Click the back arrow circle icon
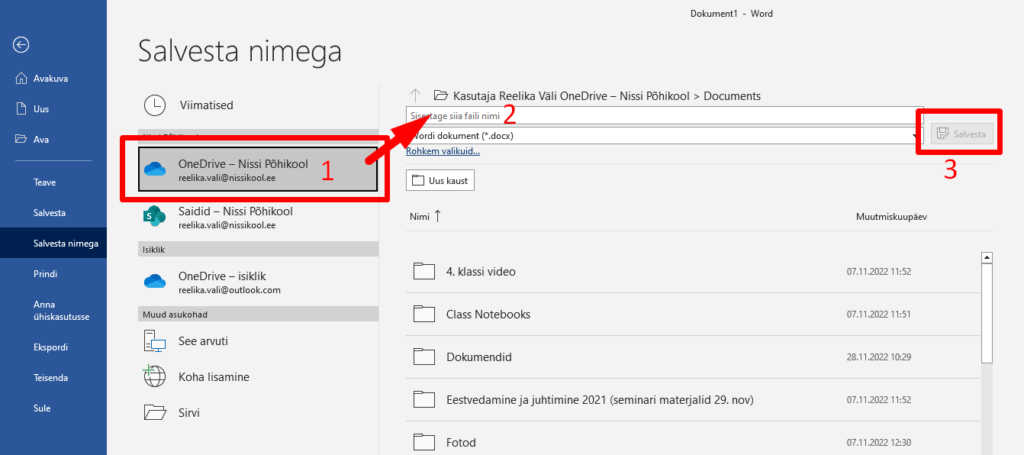Viewport: 1024px width, 455px height. tap(22, 44)
